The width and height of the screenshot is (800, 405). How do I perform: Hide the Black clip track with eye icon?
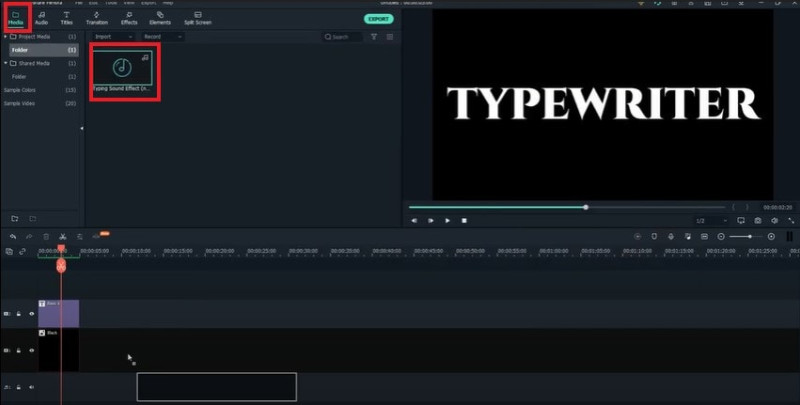tap(31, 351)
